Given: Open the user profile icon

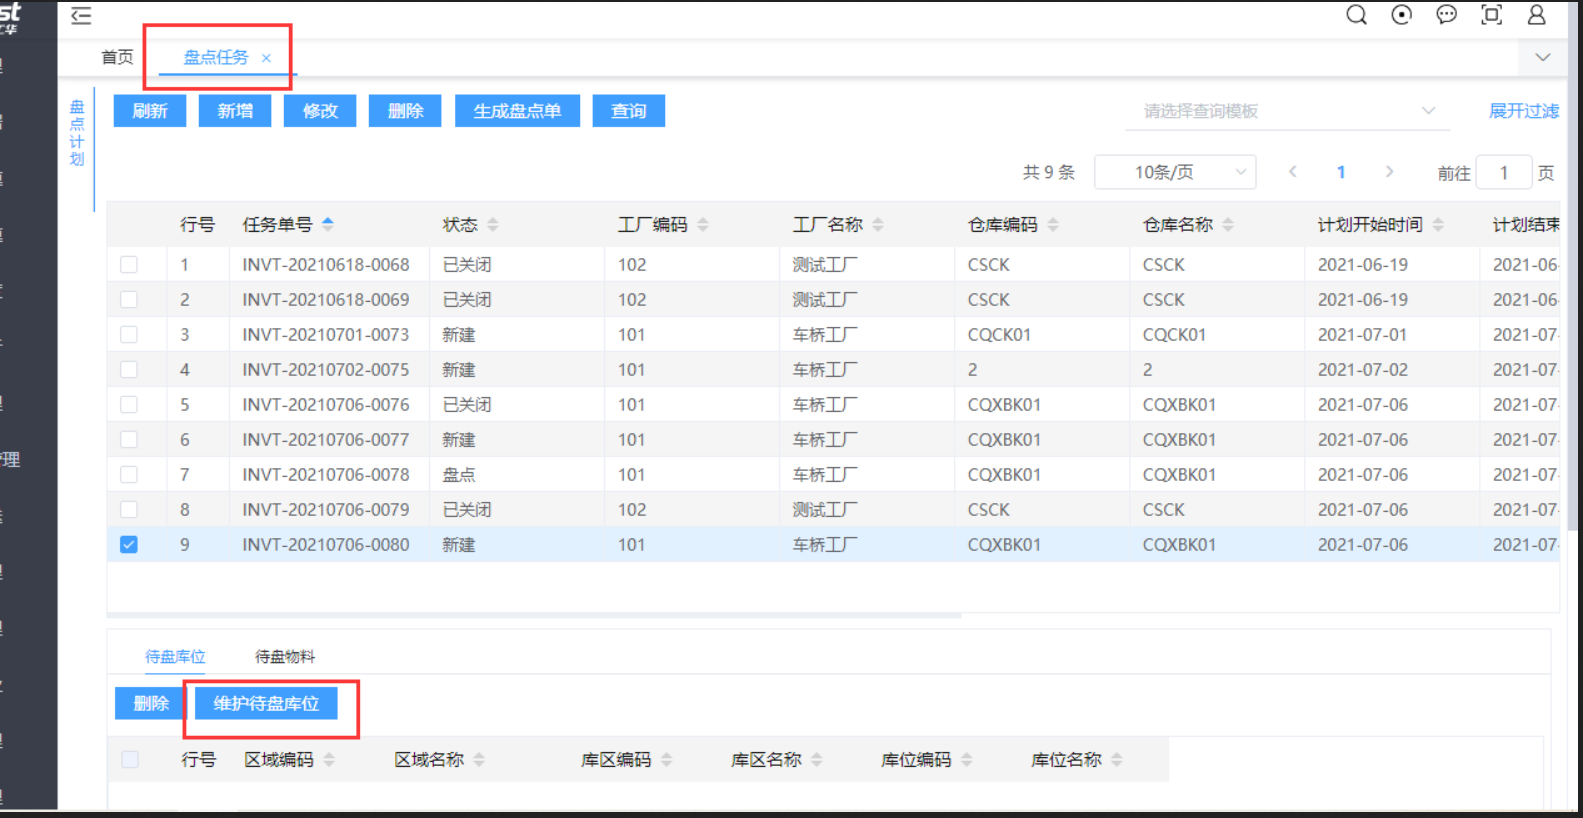Looking at the screenshot, I should 1536,15.
